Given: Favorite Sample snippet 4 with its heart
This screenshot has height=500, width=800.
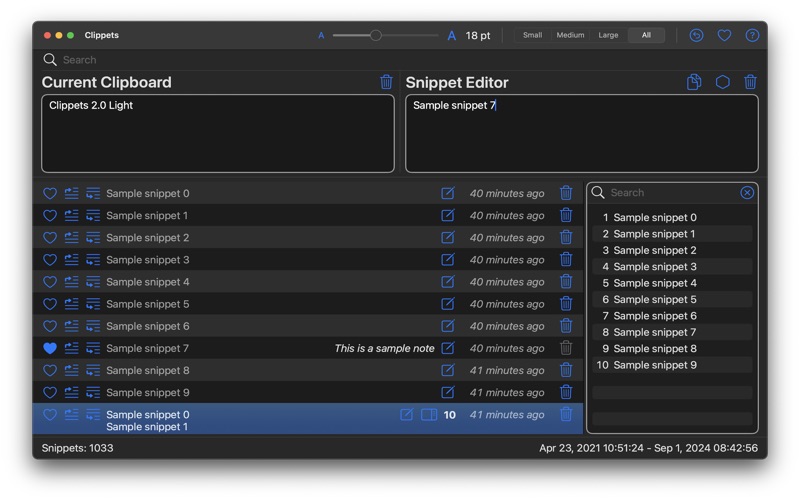Looking at the screenshot, I should (x=49, y=282).
